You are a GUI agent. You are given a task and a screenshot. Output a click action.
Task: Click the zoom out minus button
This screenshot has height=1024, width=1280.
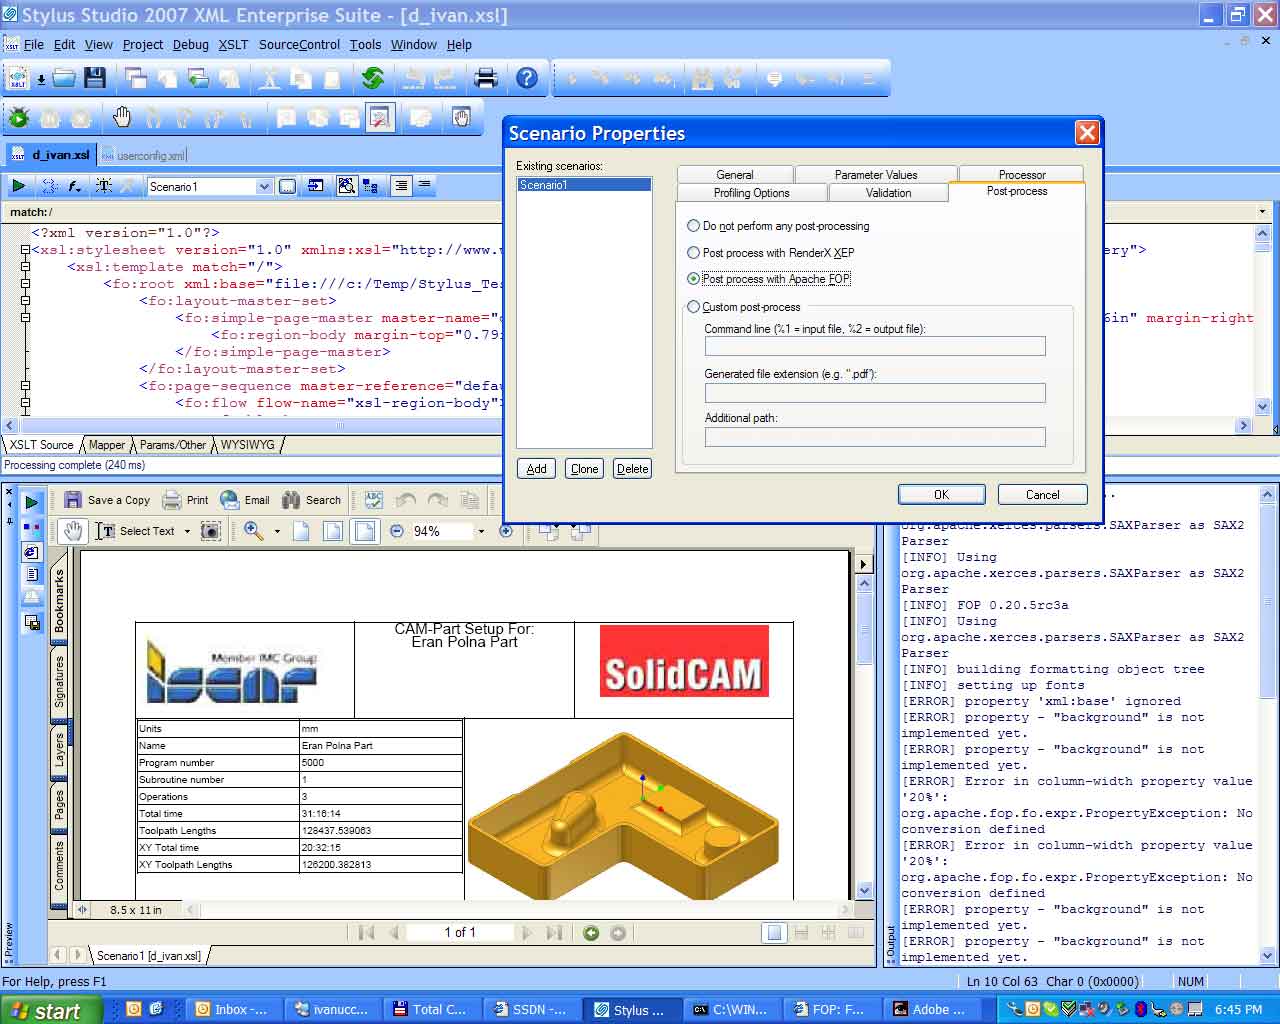pos(397,531)
